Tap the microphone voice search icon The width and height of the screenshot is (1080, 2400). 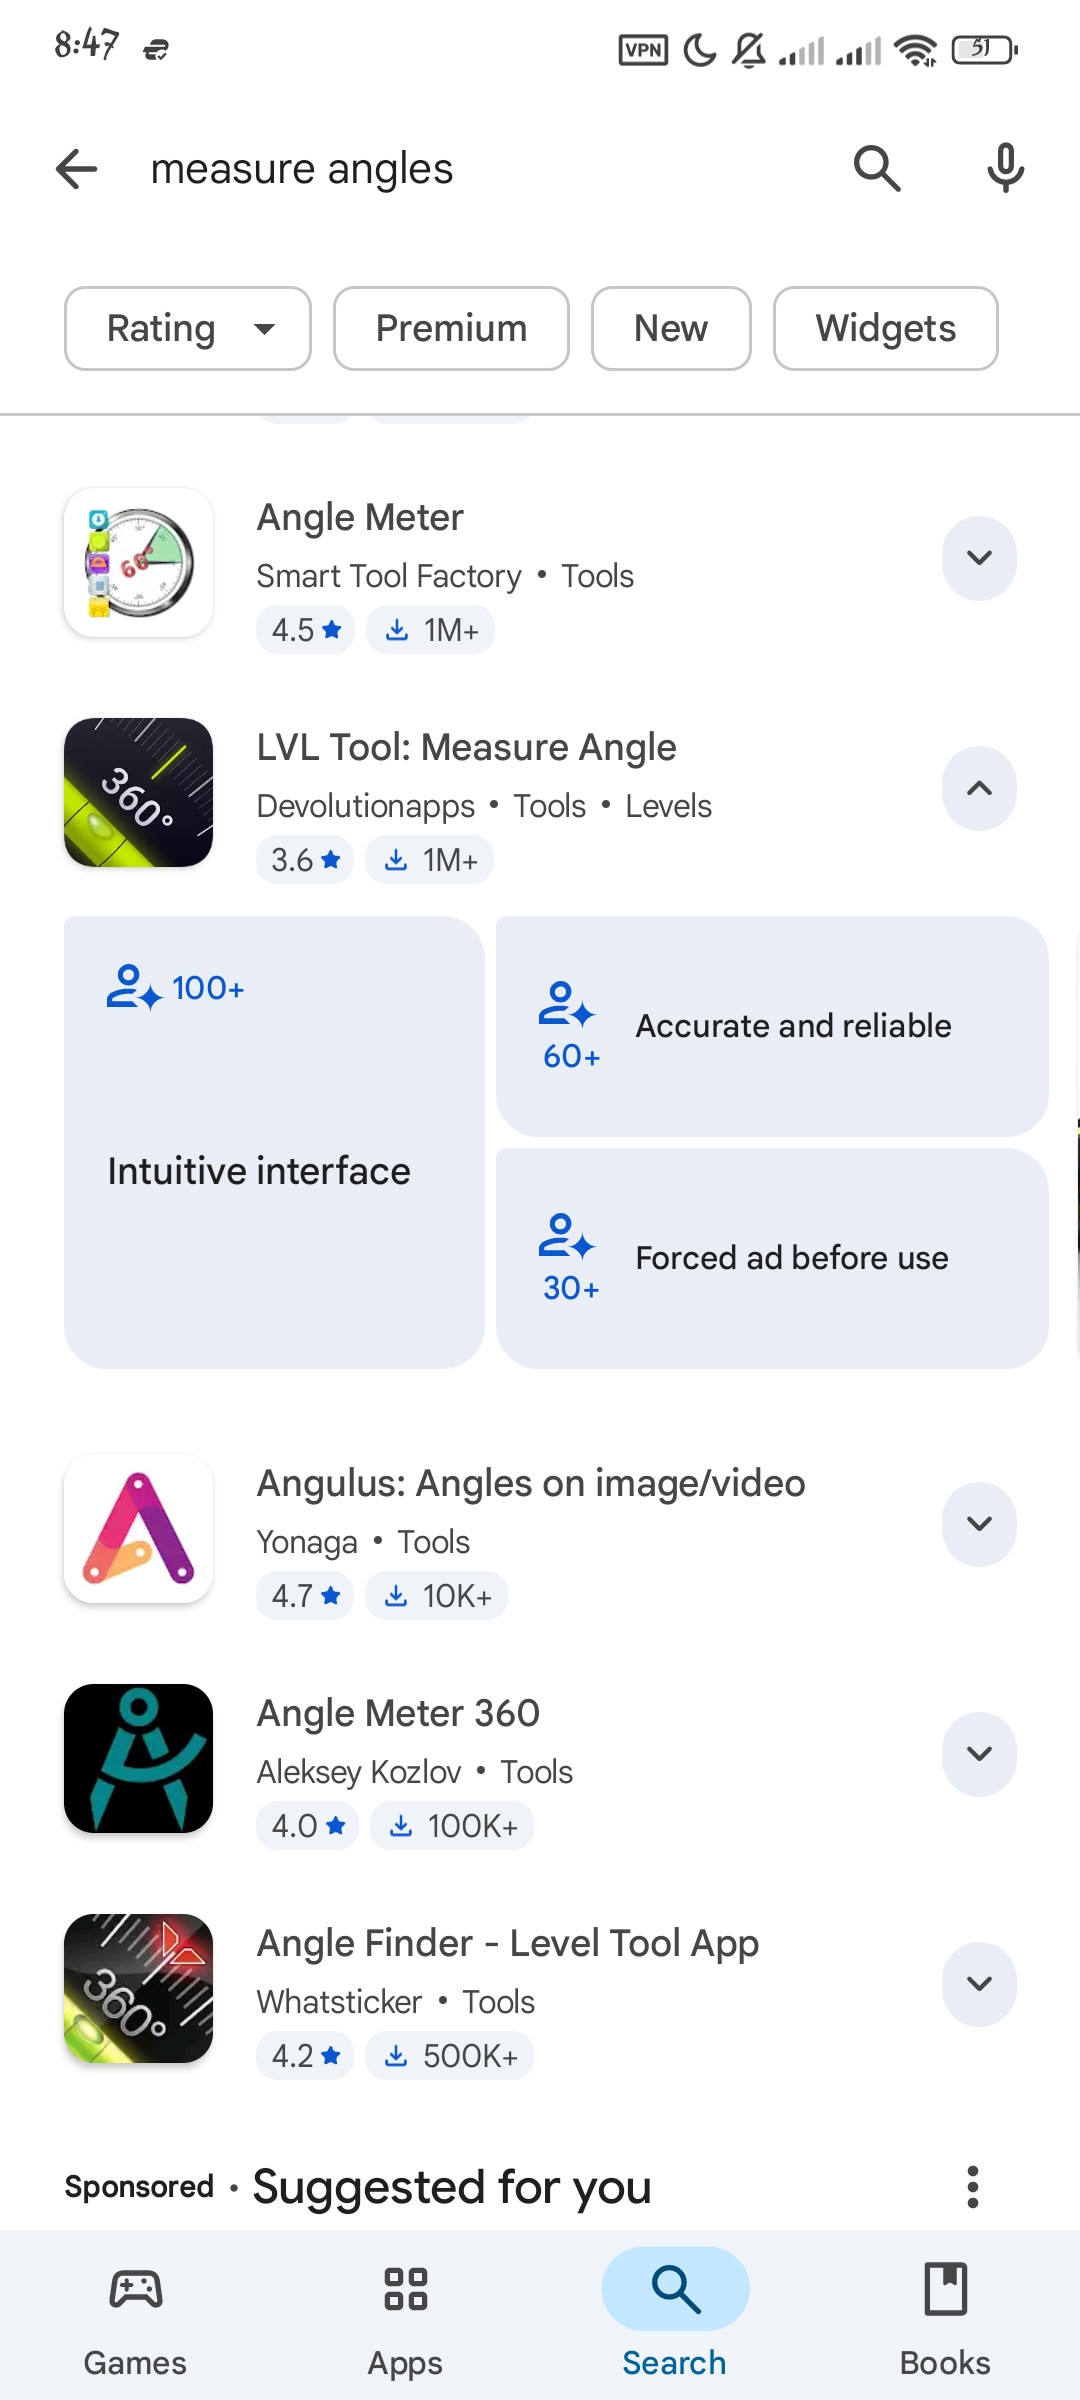point(1005,168)
